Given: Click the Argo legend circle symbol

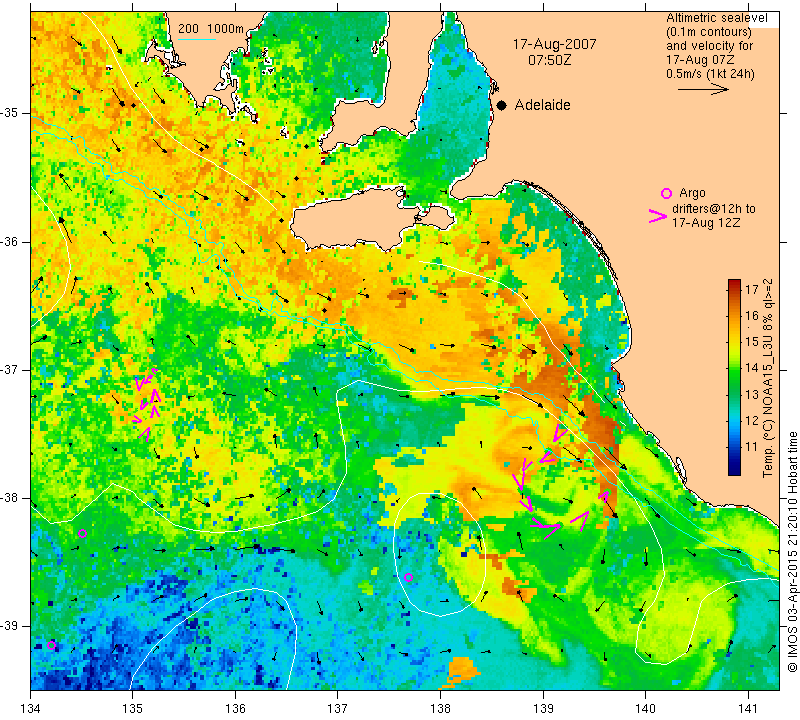Looking at the screenshot, I should pos(666,193).
